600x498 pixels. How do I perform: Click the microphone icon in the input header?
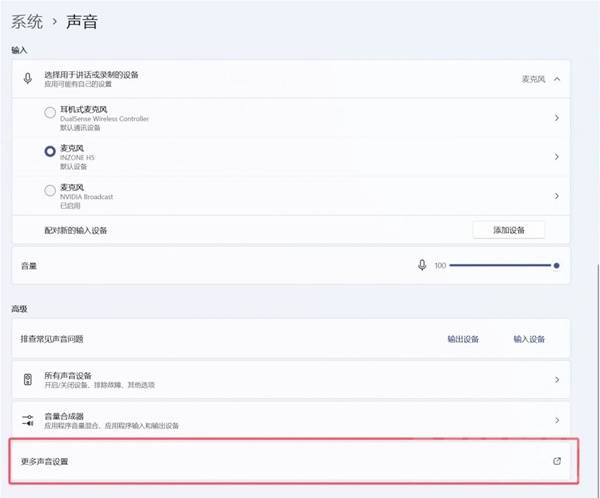(27, 78)
